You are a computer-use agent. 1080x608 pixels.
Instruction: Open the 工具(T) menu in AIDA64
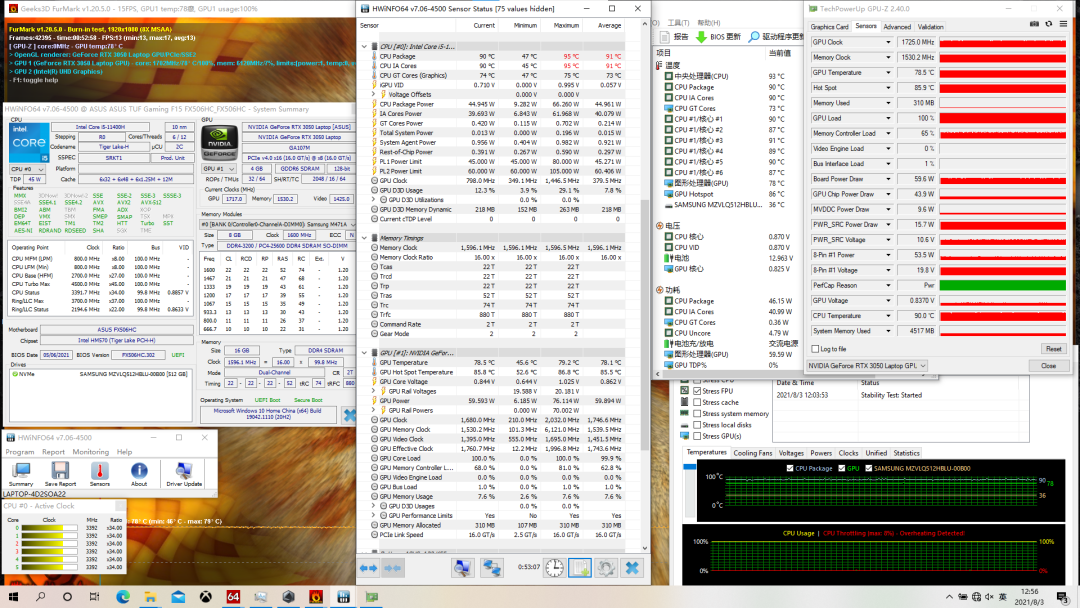tap(678, 23)
